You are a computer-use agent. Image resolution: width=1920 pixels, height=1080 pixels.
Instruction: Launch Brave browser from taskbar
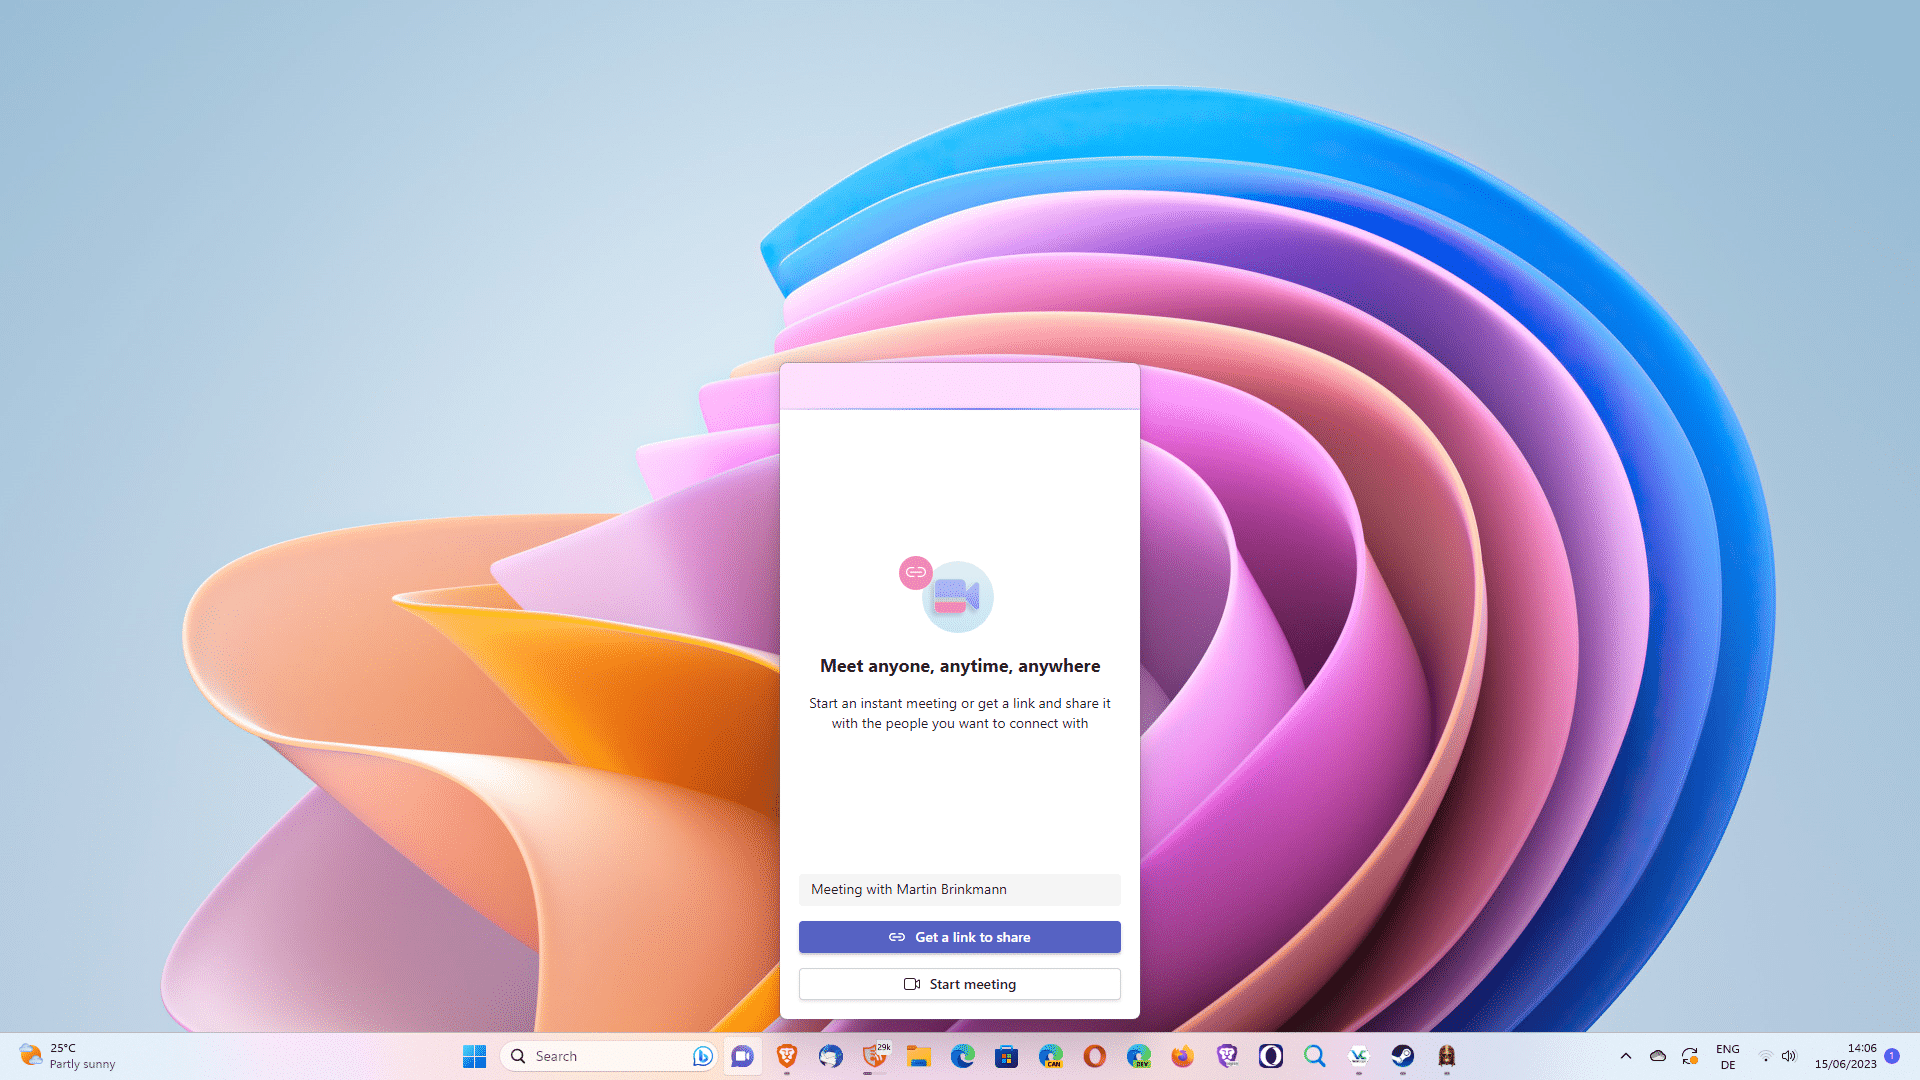coord(787,1056)
